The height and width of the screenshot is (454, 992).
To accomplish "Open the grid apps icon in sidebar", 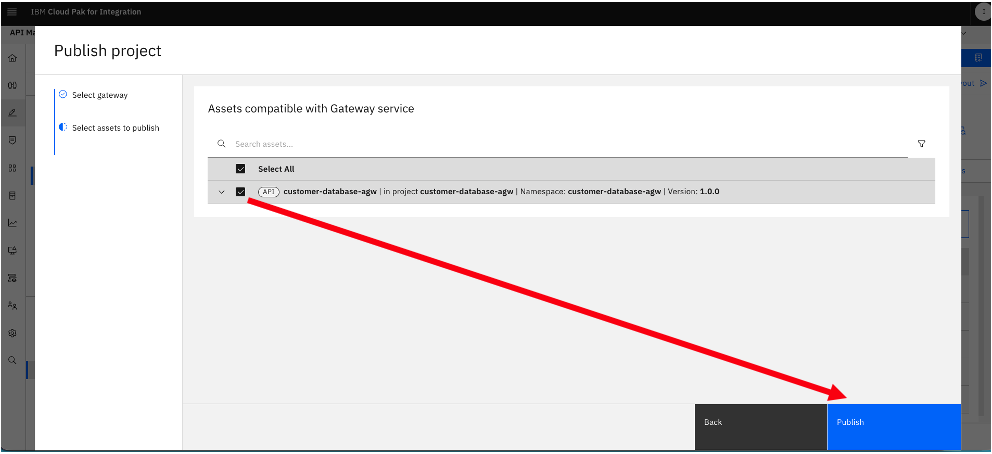I will click(12, 168).
